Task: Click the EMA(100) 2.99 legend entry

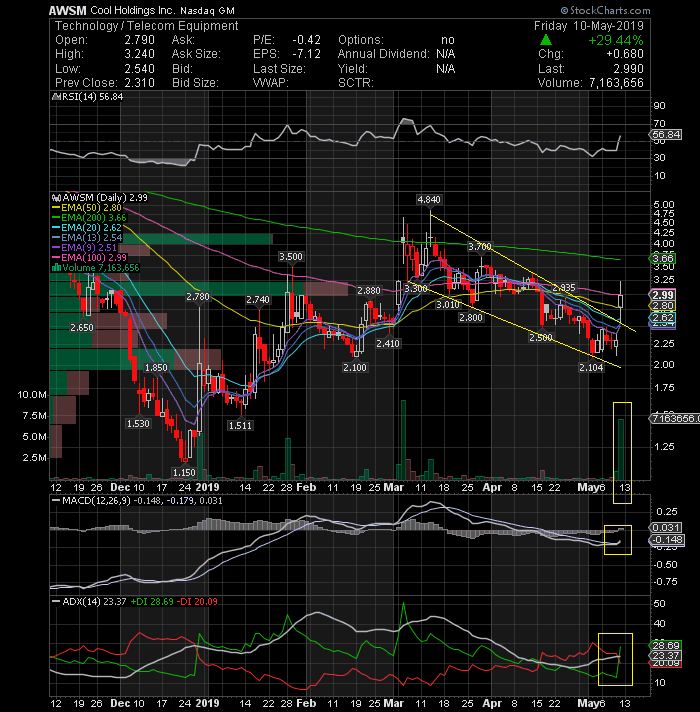Action: (89, 257)
